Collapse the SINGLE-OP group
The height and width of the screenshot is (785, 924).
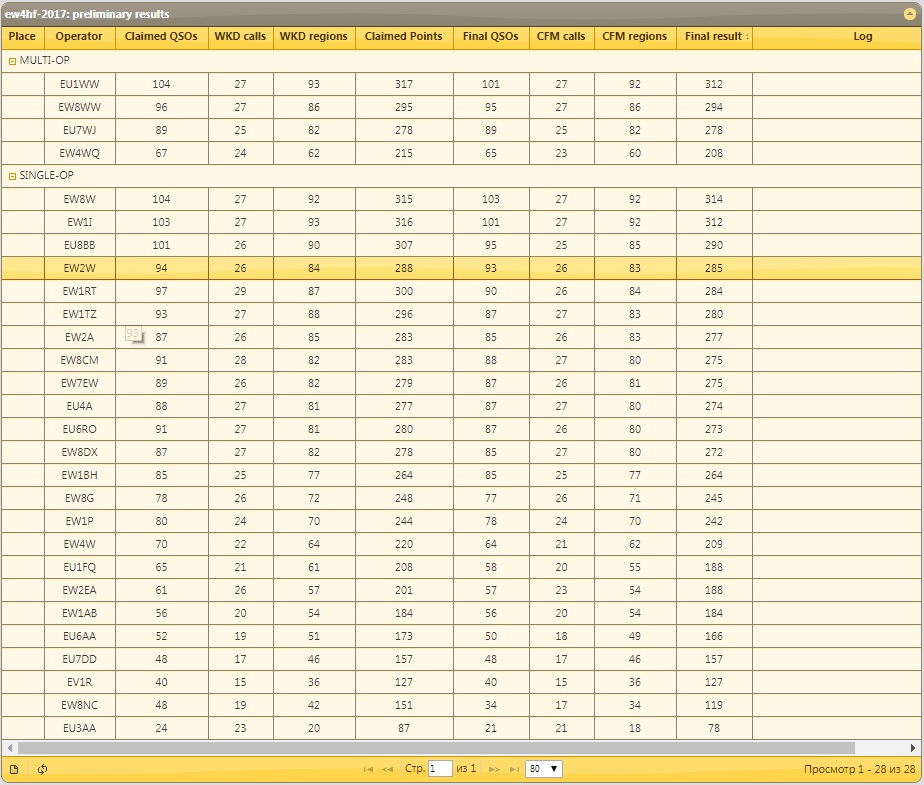coord(13,176)
